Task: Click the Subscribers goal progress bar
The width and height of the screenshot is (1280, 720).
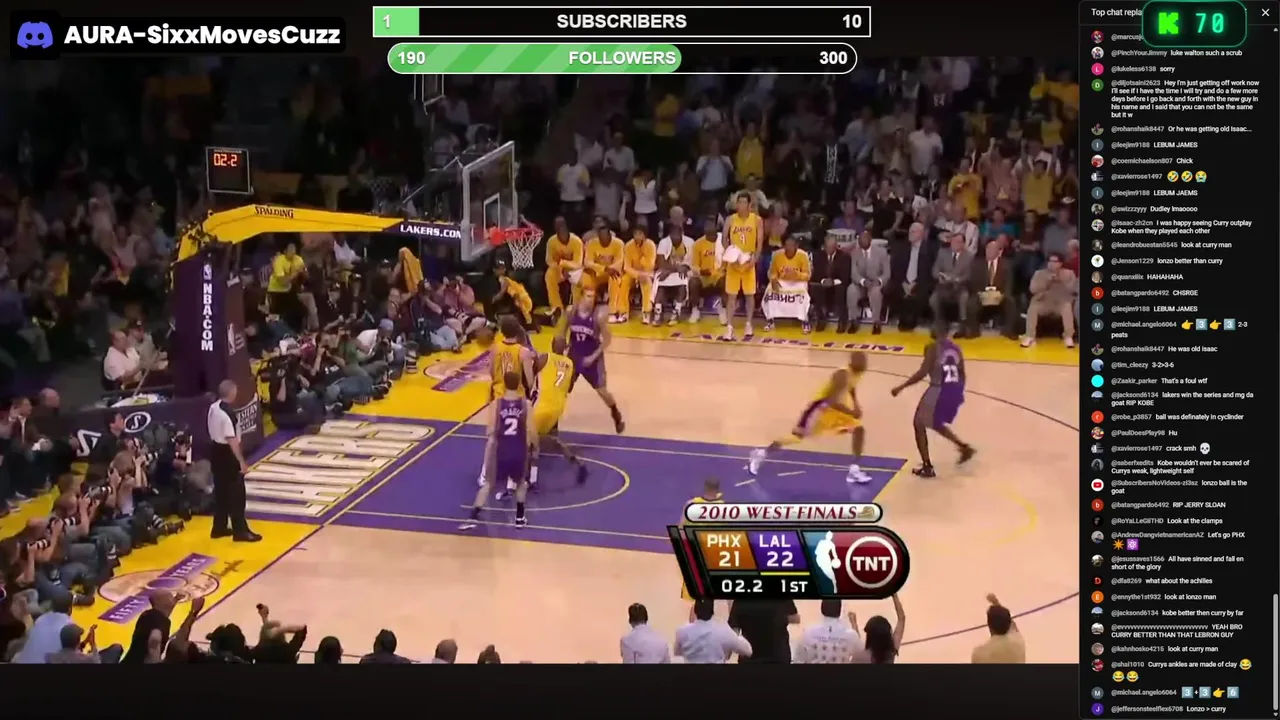Action: tap(621, 21)
